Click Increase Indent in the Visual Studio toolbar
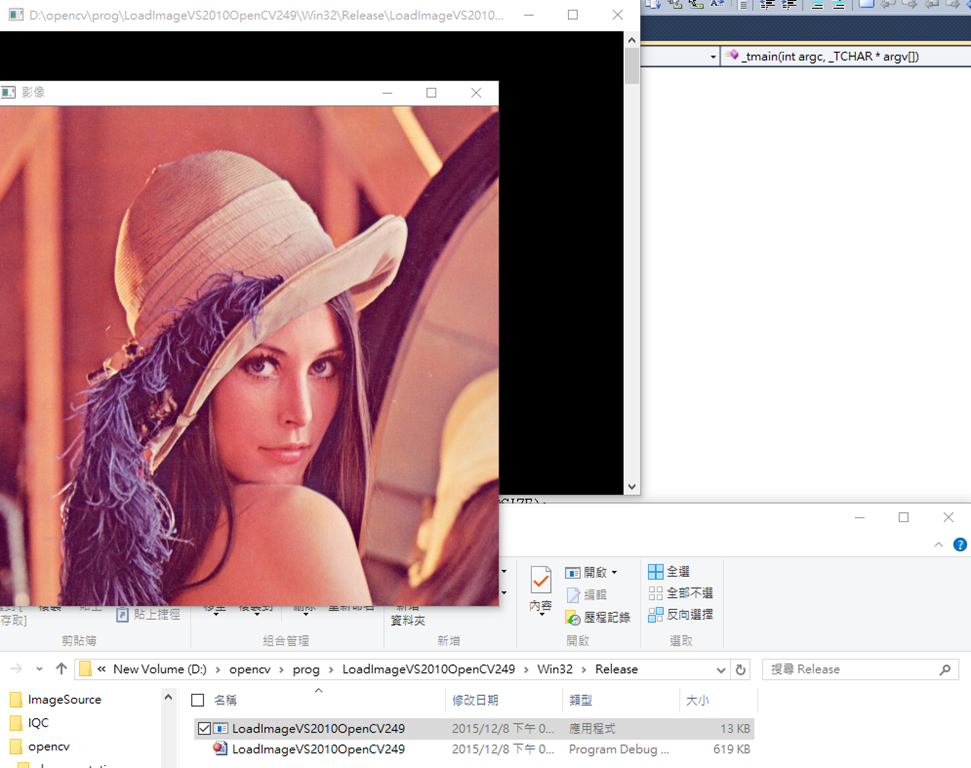 pyautogui.click(x=788, y=4)
